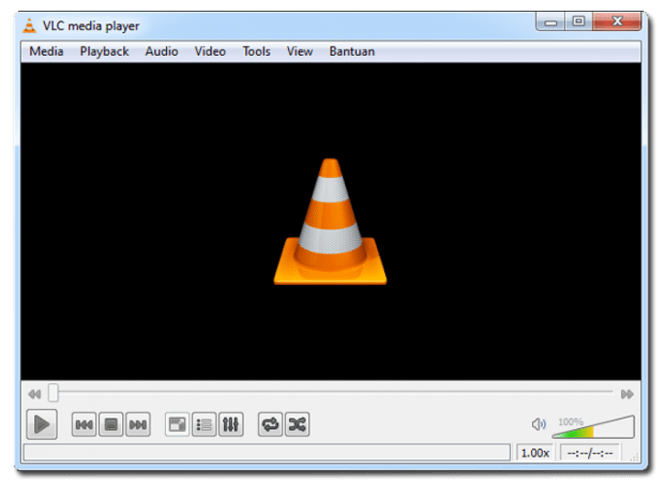Viewport: 665px width, 484px height.
Task: Stop playback with the Stop button
Action: [111, 424]
